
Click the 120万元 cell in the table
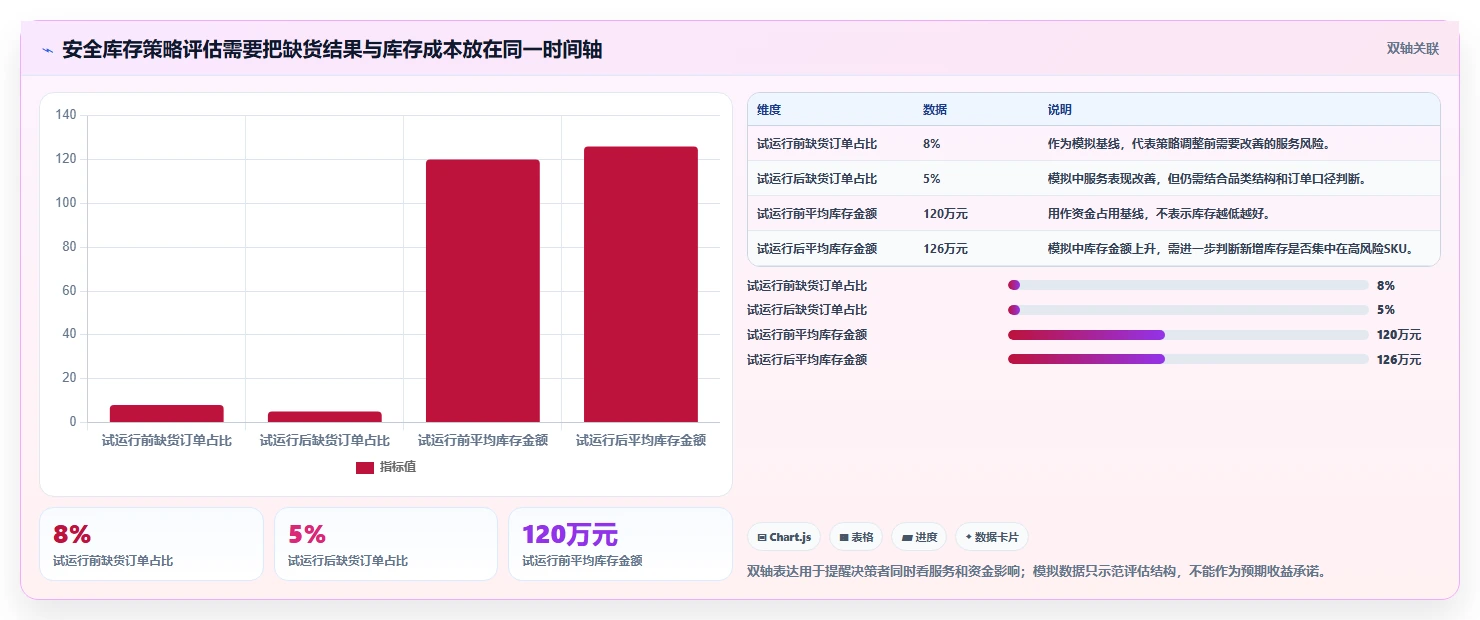945,213
